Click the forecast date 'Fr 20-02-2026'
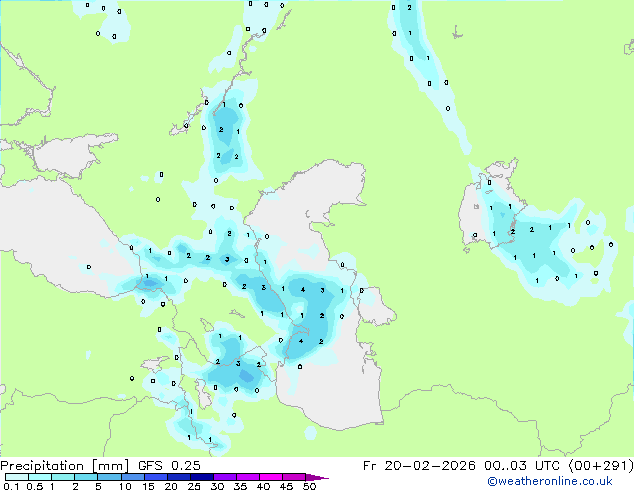Screen dimensions: 634x490 pyautogui.click(x=418, y=466)
